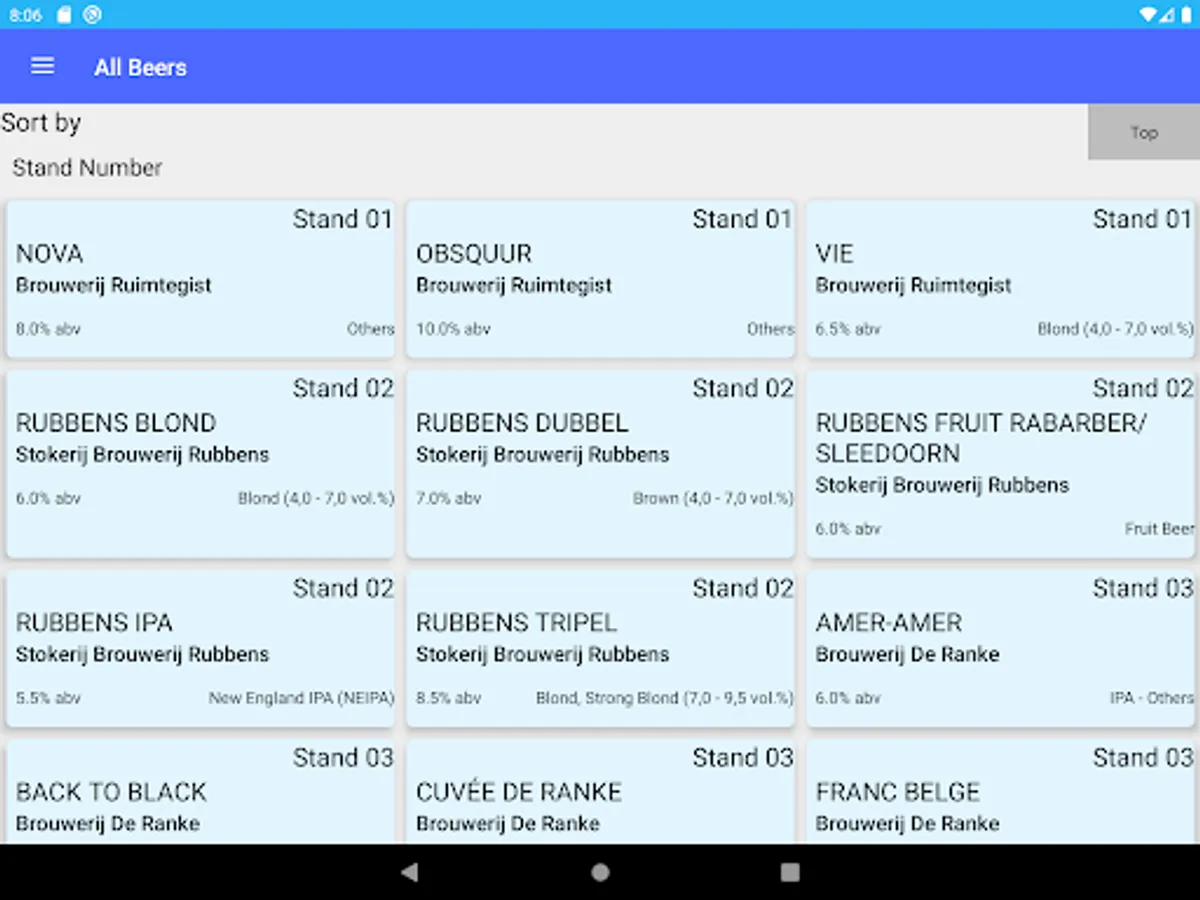Tap the Android recent apps button
The height and width of the screenshot is (900, 1200).
pyautogui.click(x=790, y=872)
